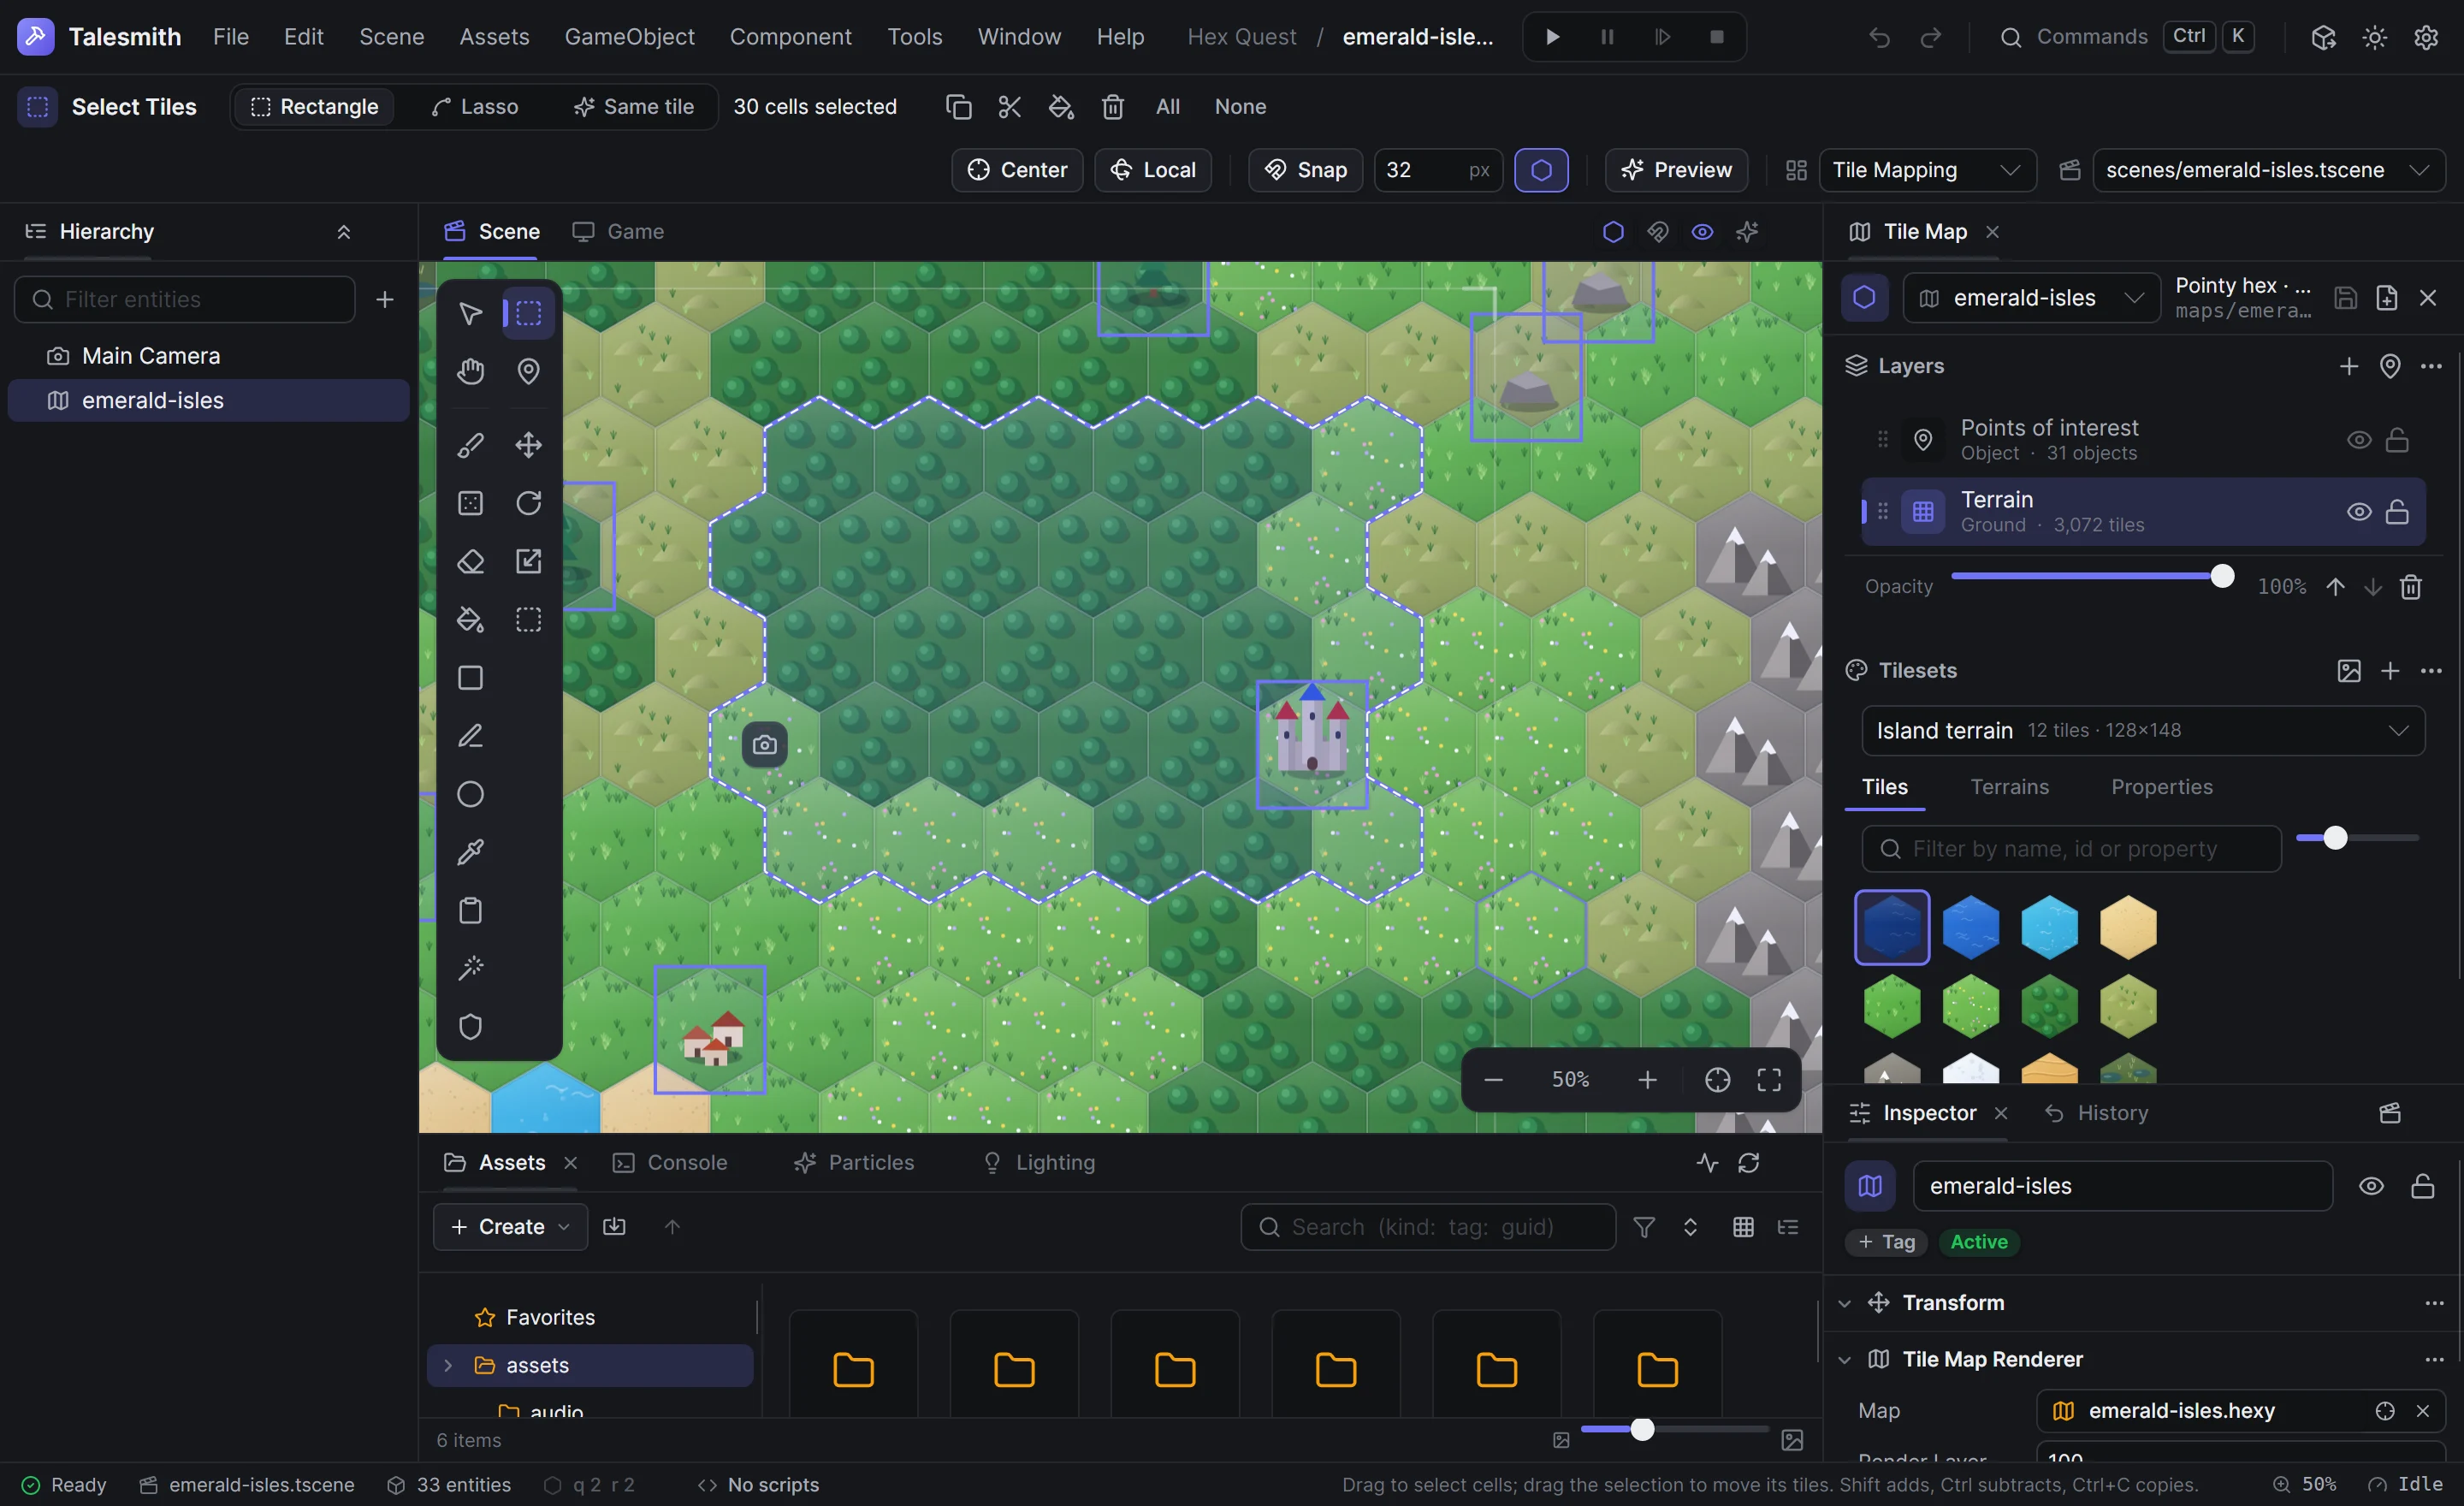This screenshot has height=1506, width=2464.
Task: Switch to the Terrains tab
Action: click(2009, 787)
